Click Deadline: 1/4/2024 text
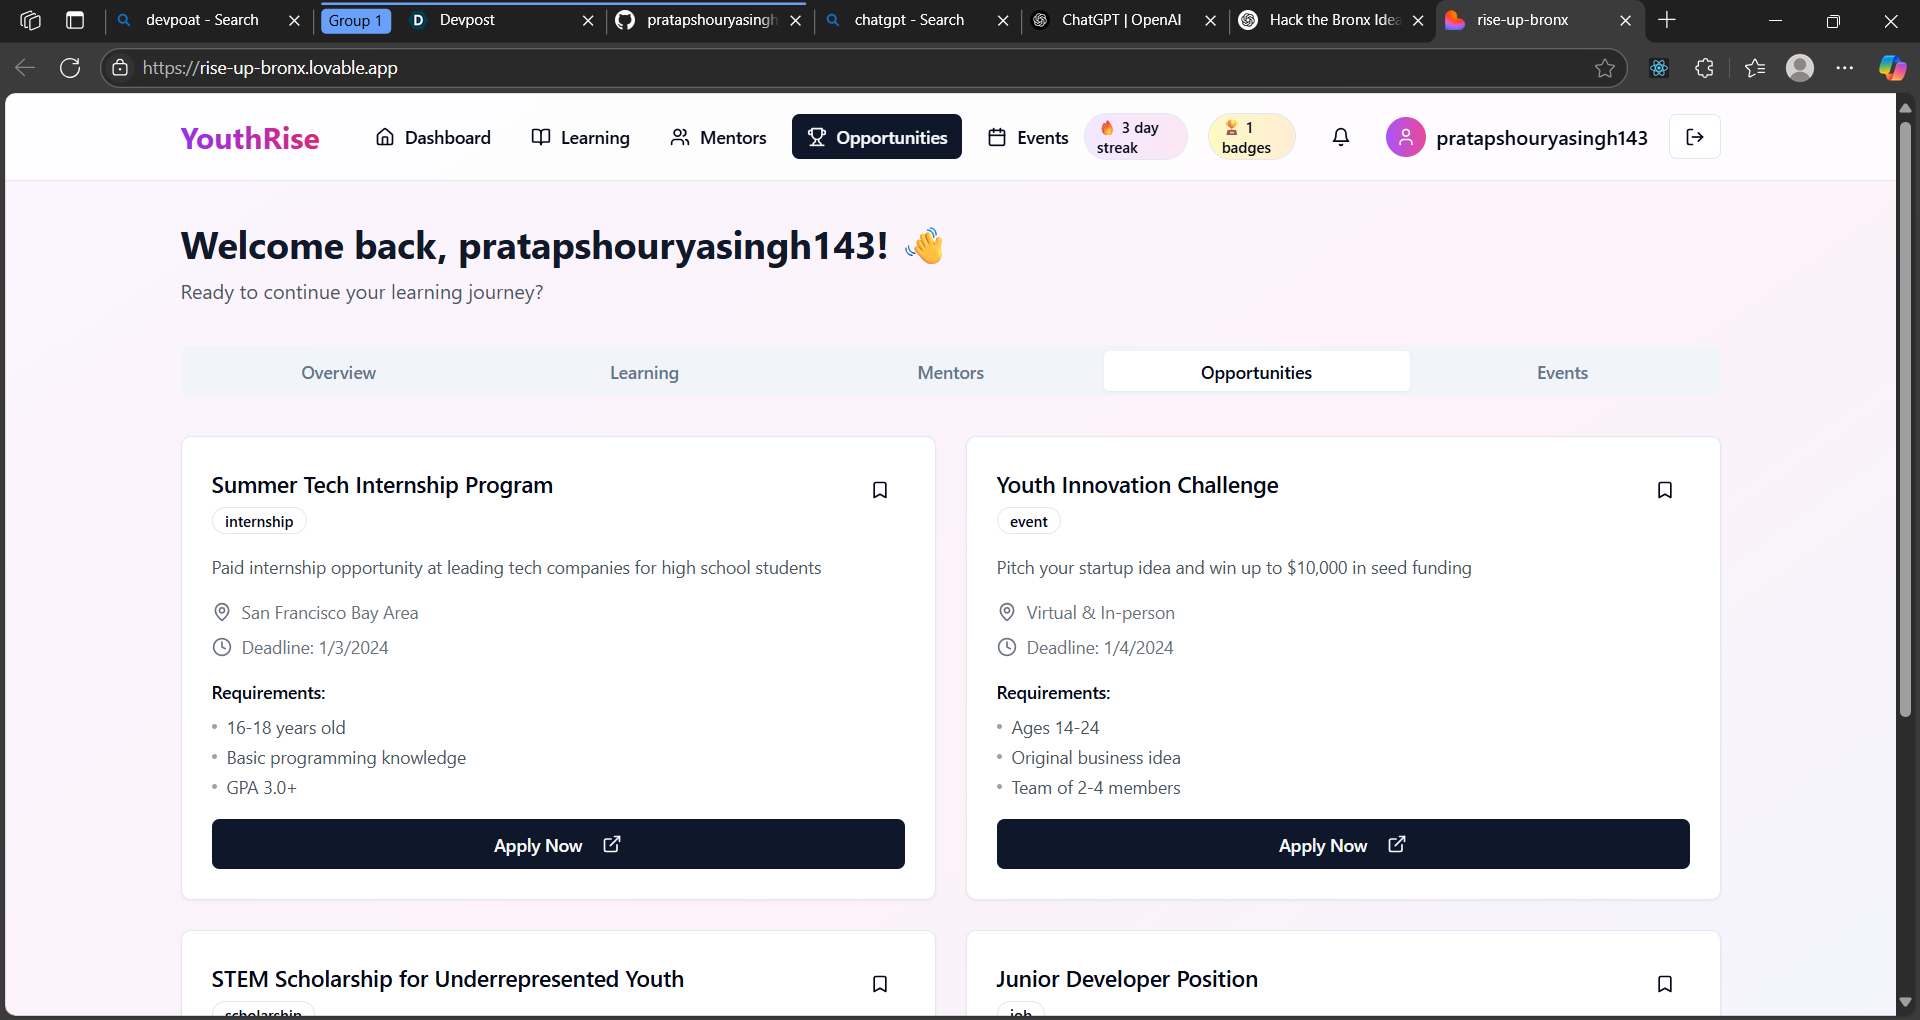Viewport: 1920px width, 1020px height. (1100, 648)
